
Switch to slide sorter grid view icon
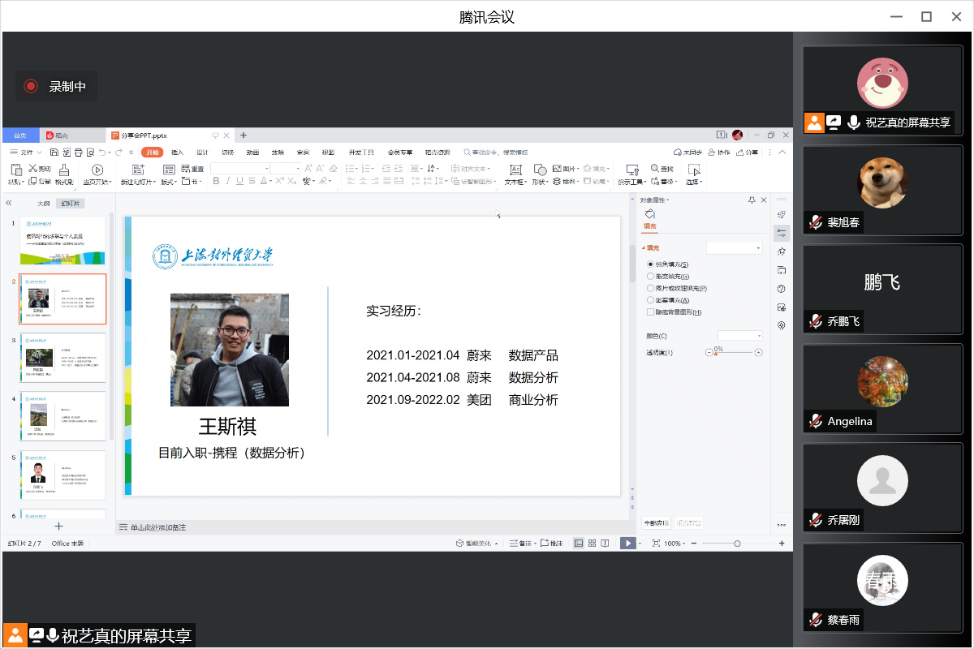pyautogui.click(x=592, y=543)
